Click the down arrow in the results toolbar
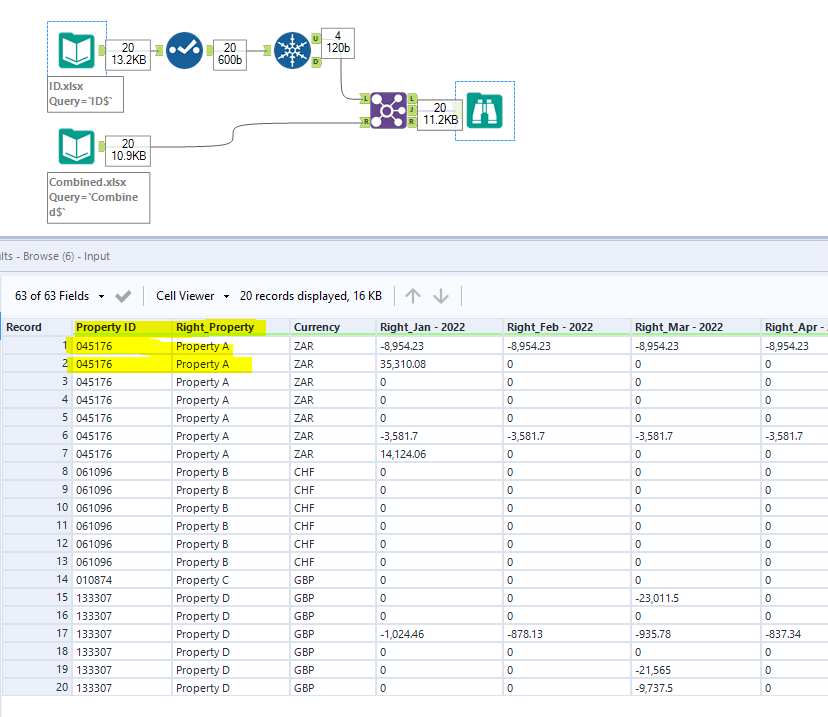This screenshot has width=828, height=717. [440, 294]
